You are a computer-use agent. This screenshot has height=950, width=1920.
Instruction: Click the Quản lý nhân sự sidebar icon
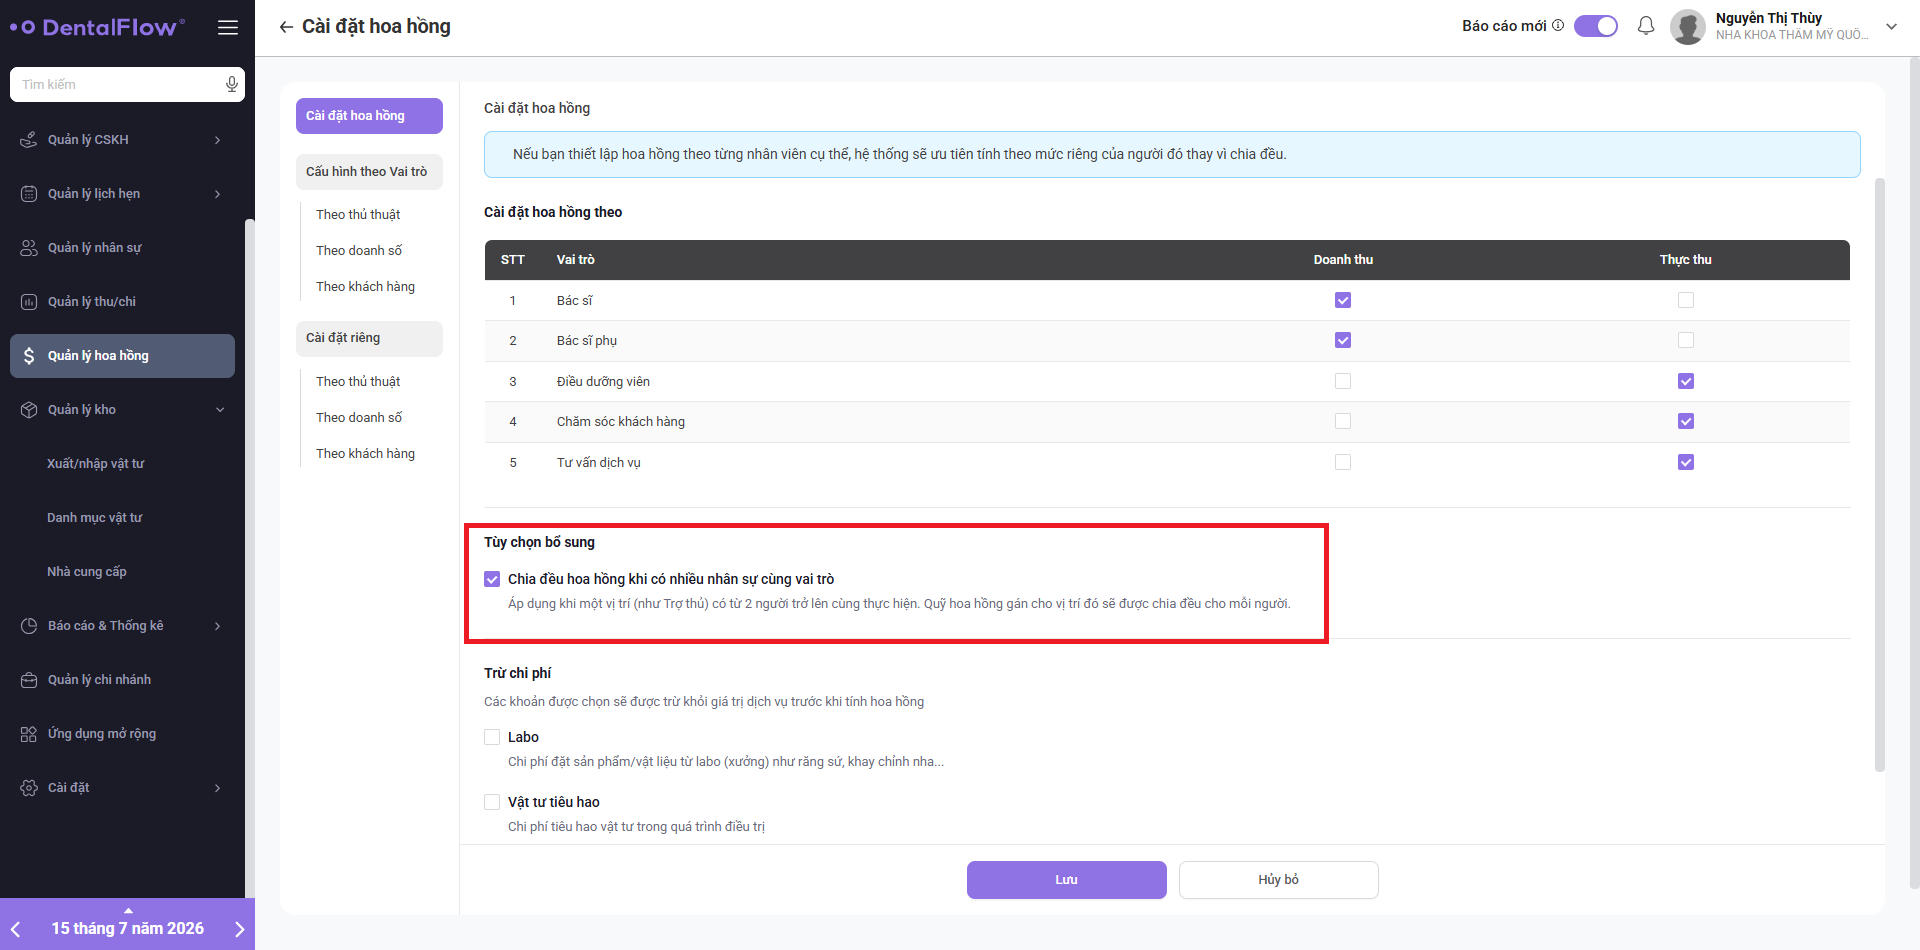(29, 248)
